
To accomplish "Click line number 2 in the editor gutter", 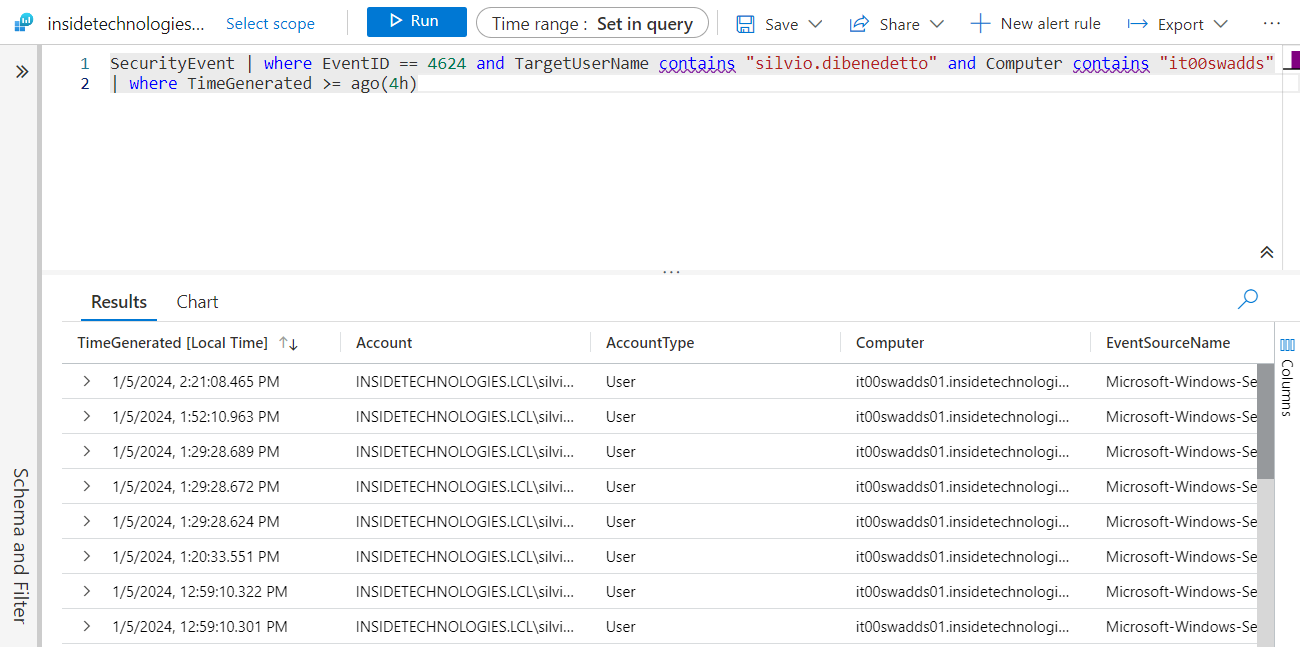I will point(85,84).
